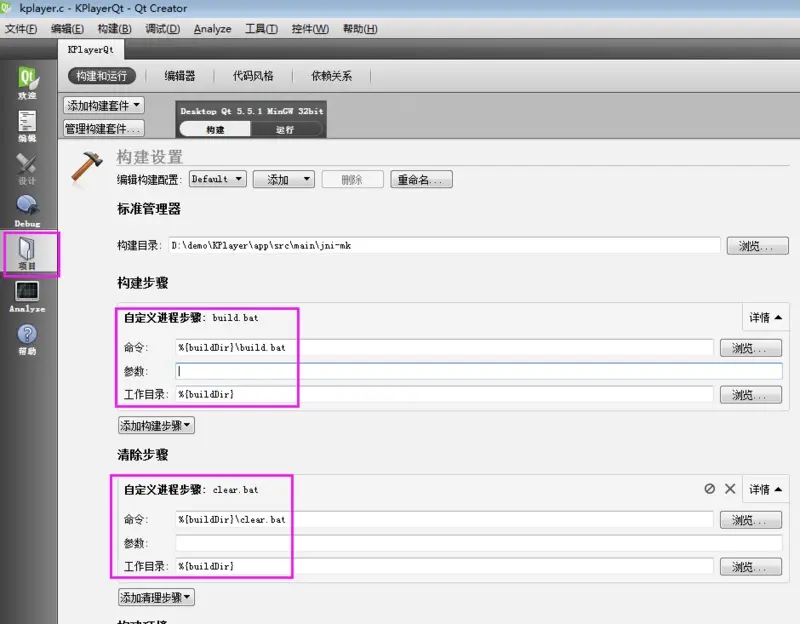Browse for the clear.bat command
The height and width of the screenshot is (624, 800).
click(x=751, y=520)
